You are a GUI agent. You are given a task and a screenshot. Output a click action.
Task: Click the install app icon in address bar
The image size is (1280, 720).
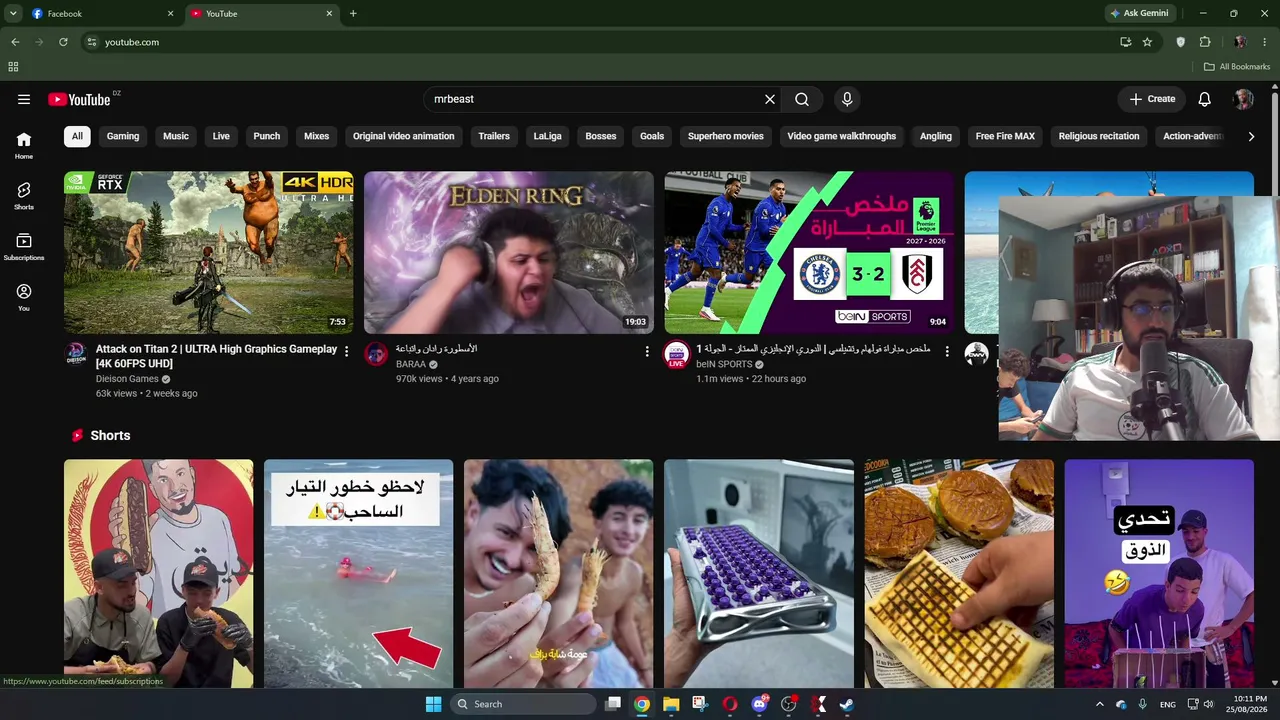click(1126, 42)
